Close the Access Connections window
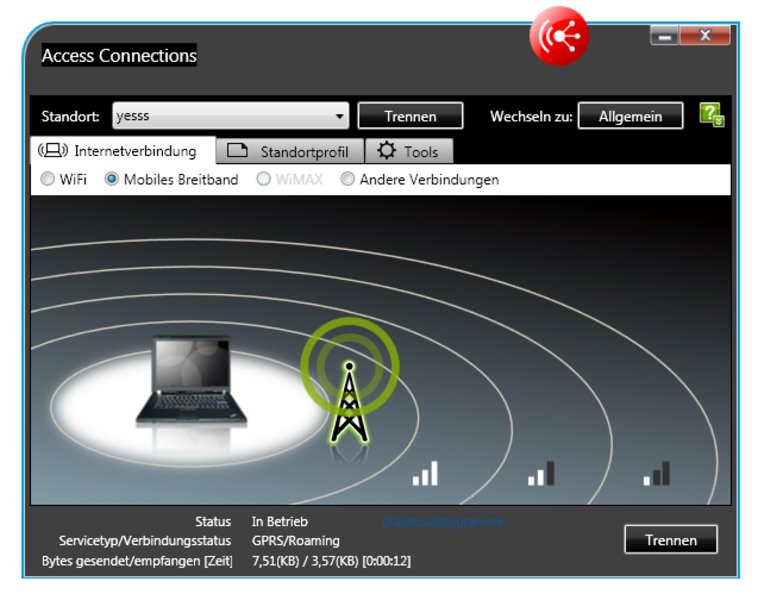The width and height of the screenshot is (758, 600). point(705,36)
